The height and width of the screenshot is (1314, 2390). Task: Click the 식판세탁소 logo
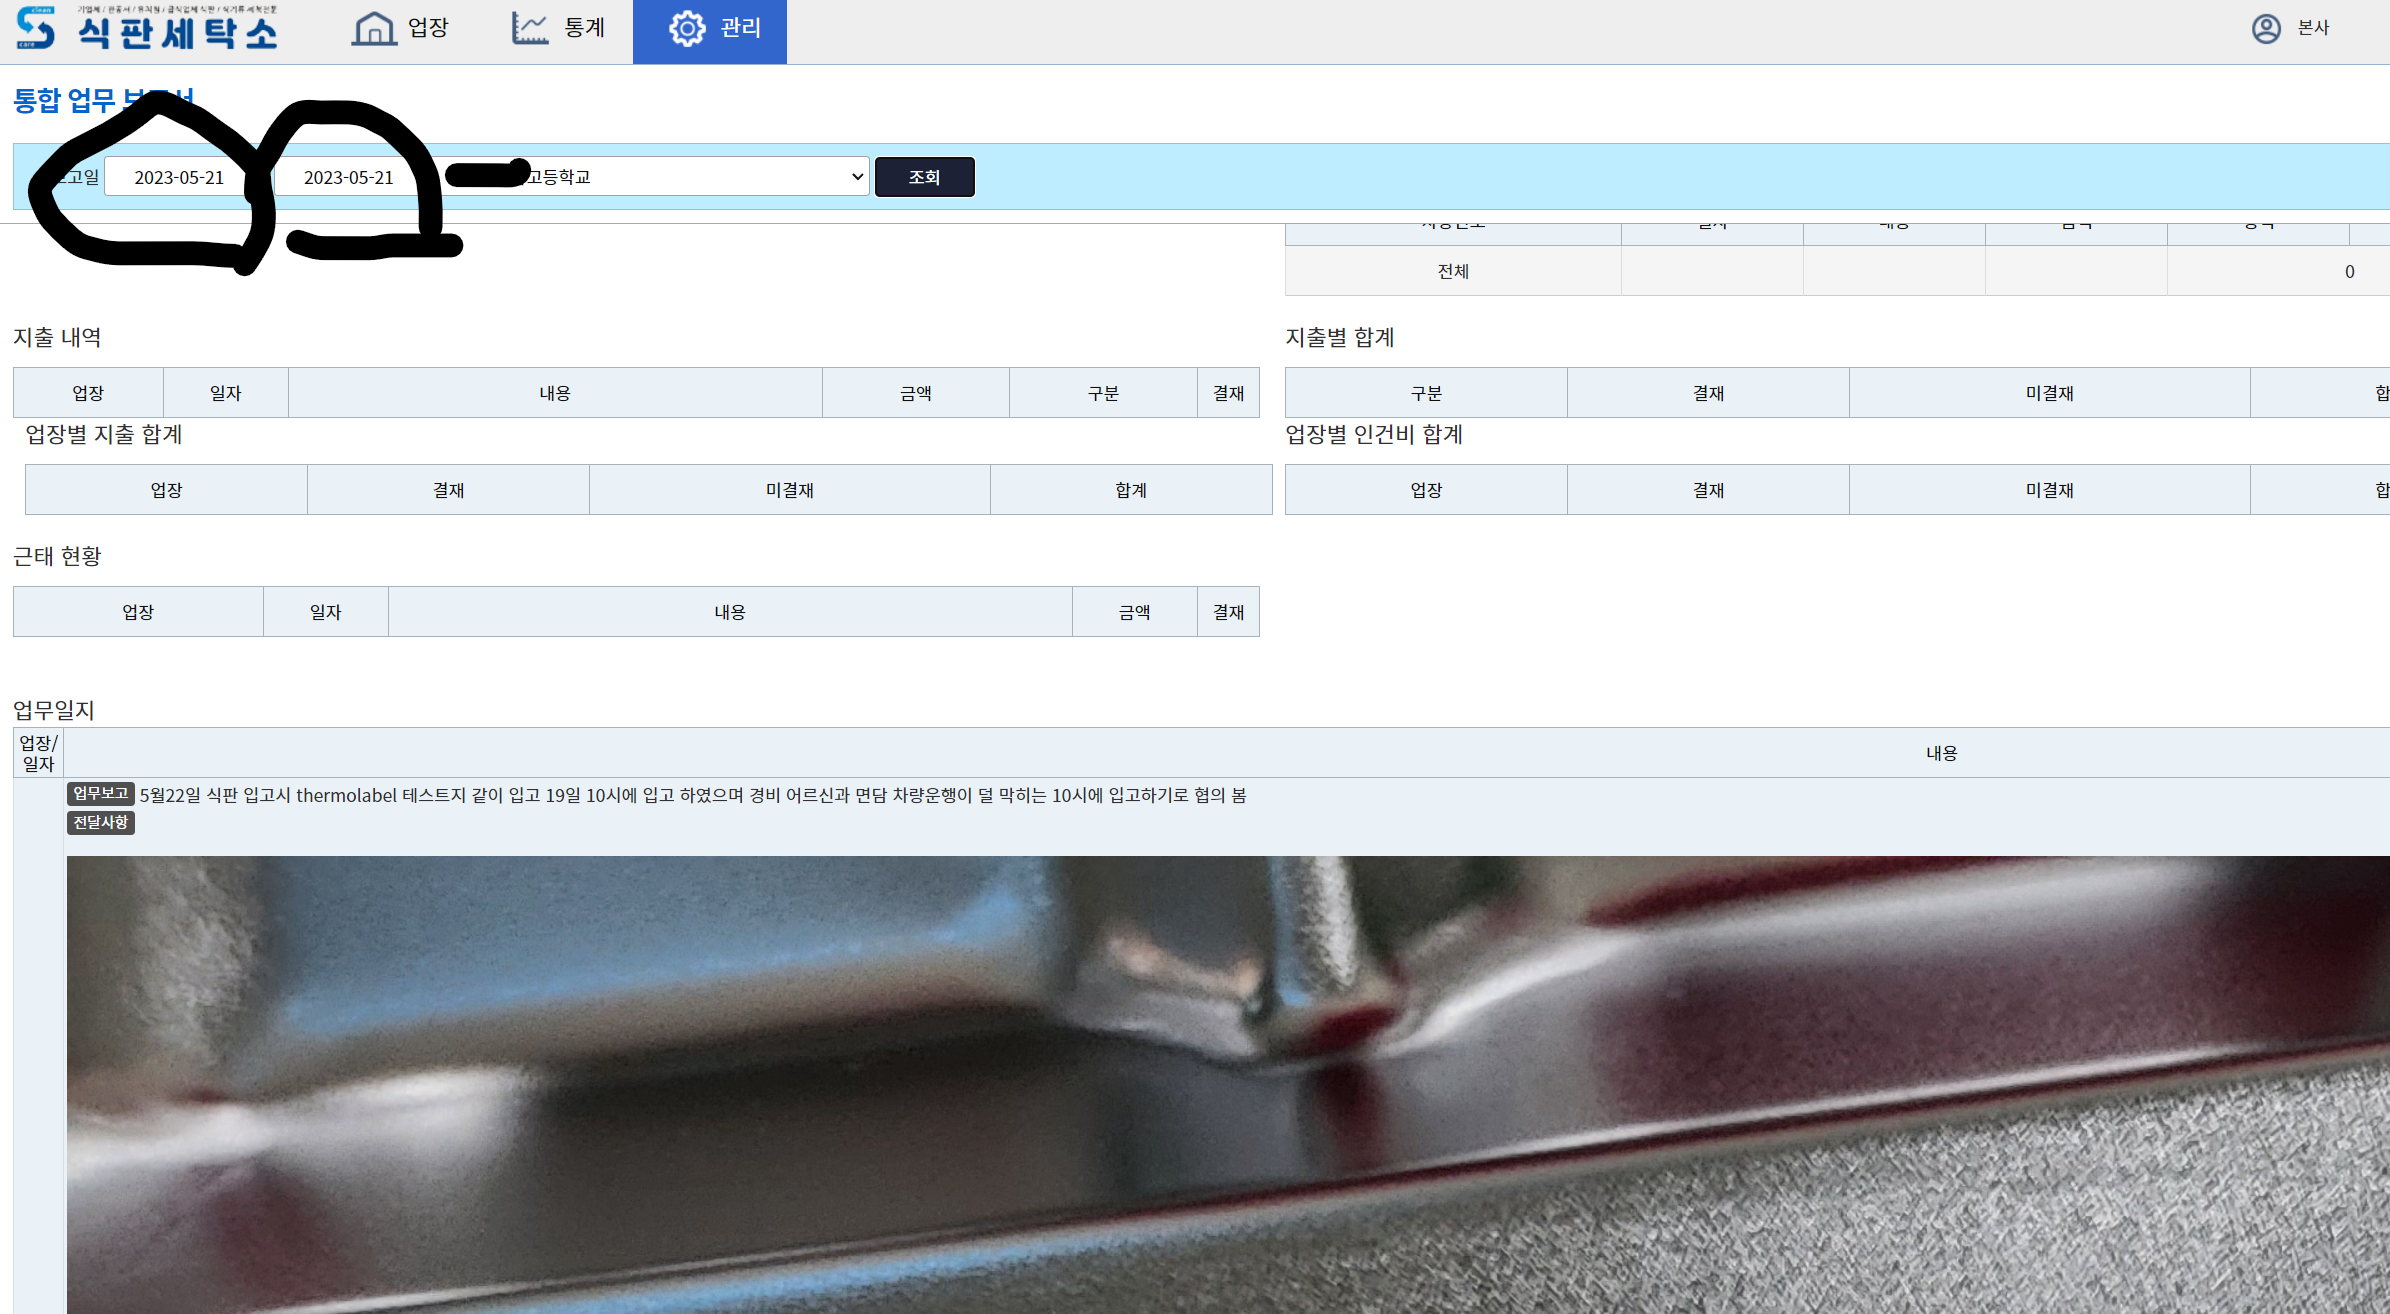(x=147, y=29)
